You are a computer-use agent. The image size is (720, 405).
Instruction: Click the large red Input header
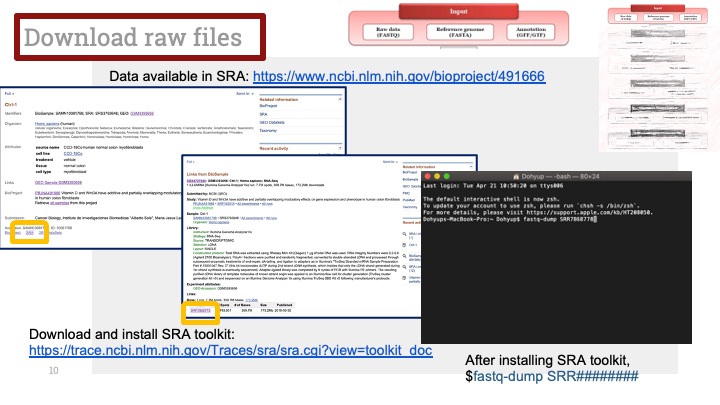(458, 11)
